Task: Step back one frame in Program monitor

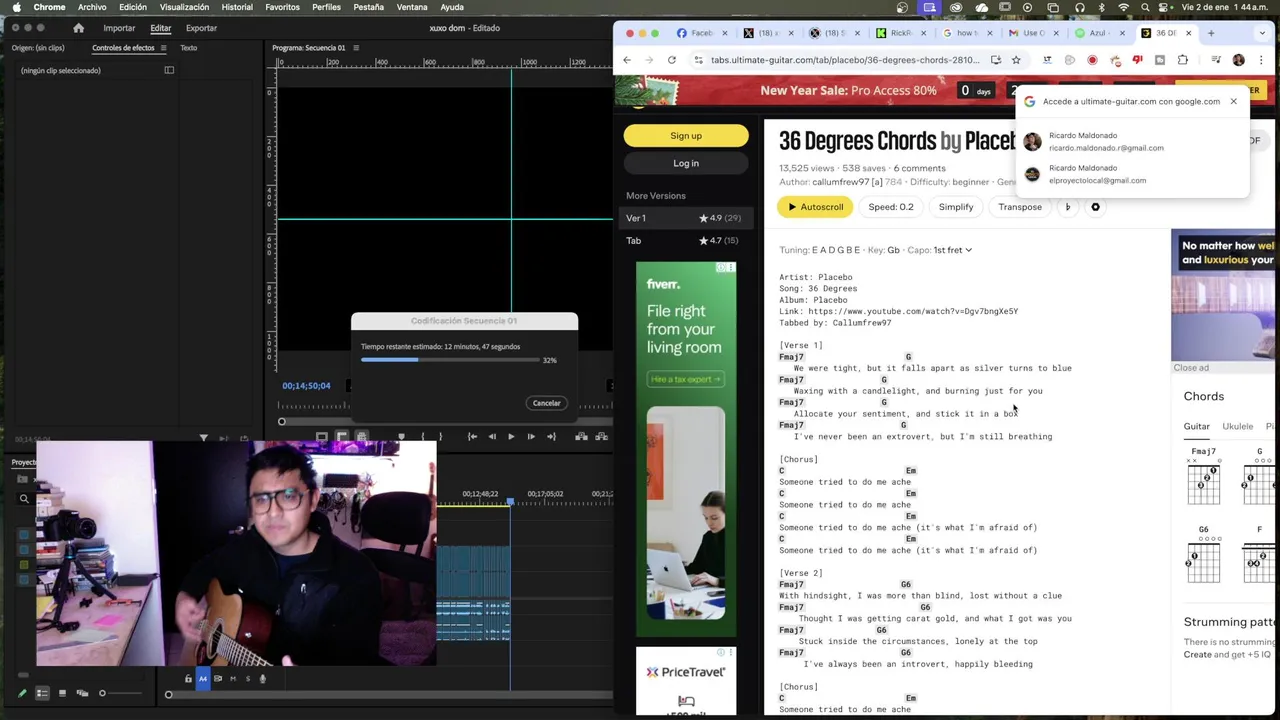Action: [x=492, y=437]
